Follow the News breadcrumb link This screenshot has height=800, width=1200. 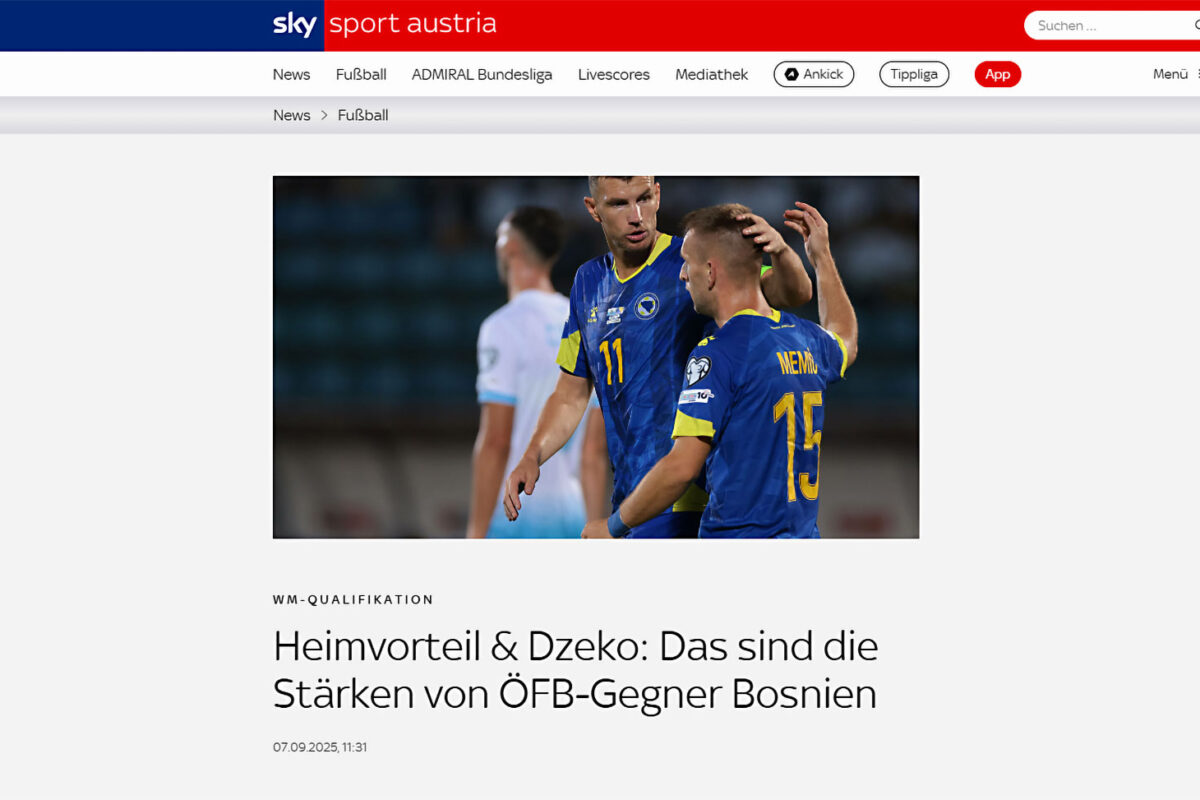[x=292, y=115]
